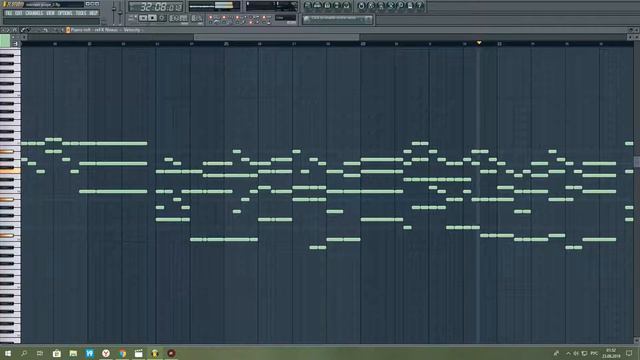Open the EDIT menu
640x360 pixels.
(x=18, y=13)
